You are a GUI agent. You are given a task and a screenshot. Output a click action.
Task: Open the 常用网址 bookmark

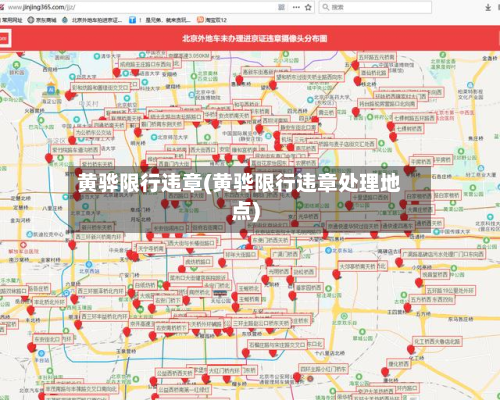(11, 20)
